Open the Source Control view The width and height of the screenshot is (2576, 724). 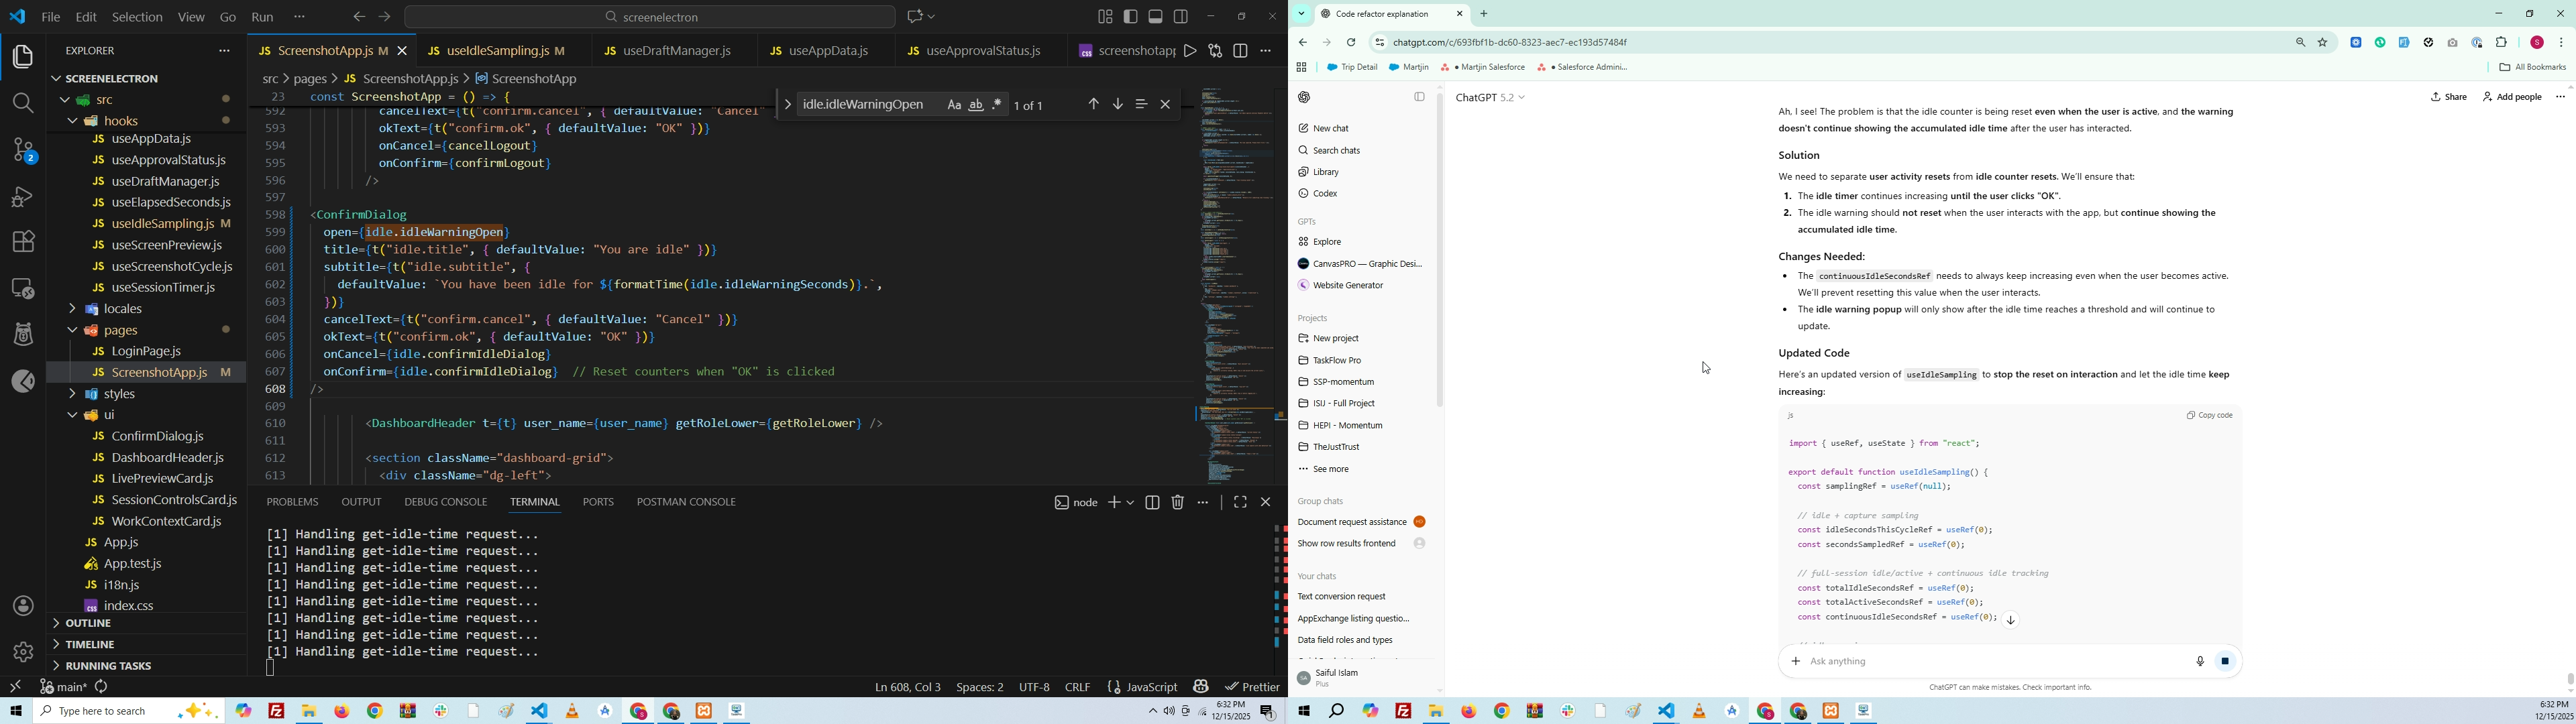coord(23,151)
